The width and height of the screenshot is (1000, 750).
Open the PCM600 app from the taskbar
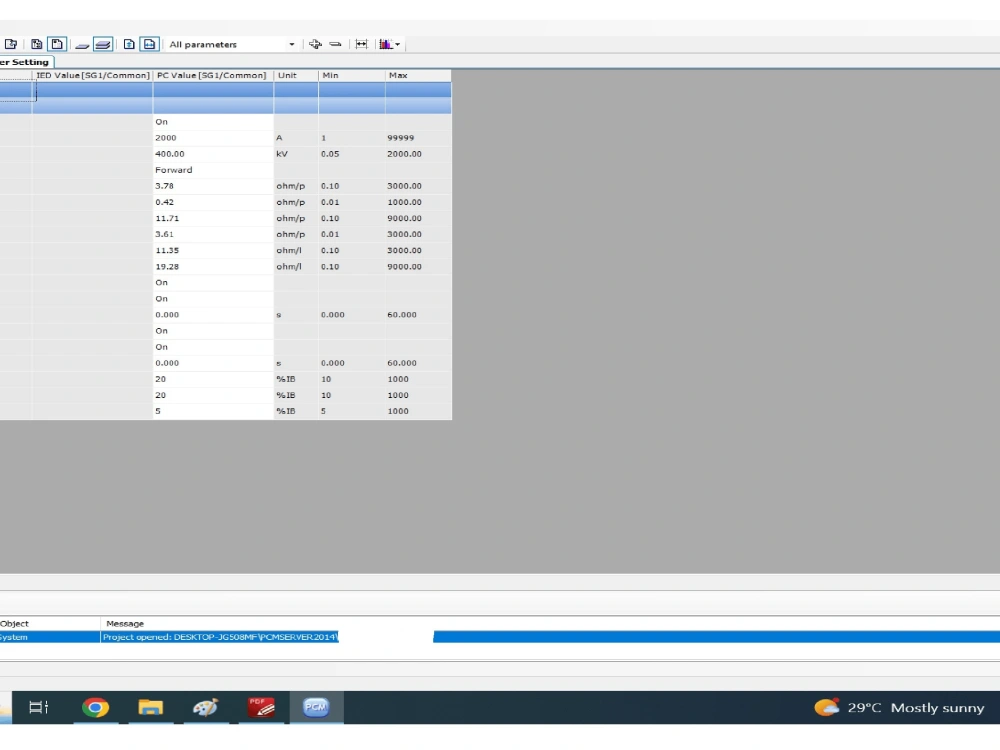tap(316, 707)
